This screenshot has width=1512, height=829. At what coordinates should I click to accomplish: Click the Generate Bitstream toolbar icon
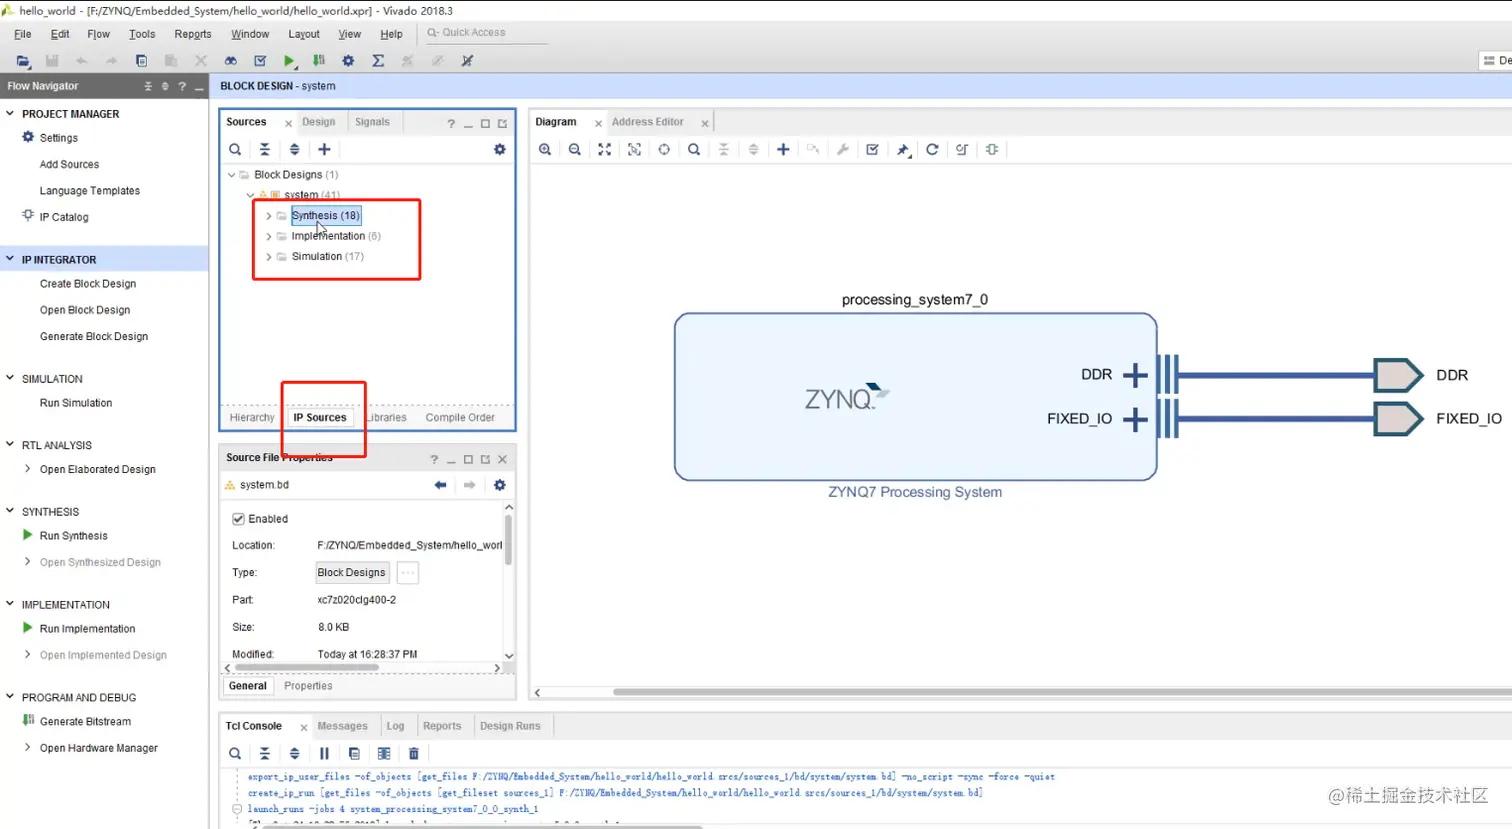(x=318, y=61)
